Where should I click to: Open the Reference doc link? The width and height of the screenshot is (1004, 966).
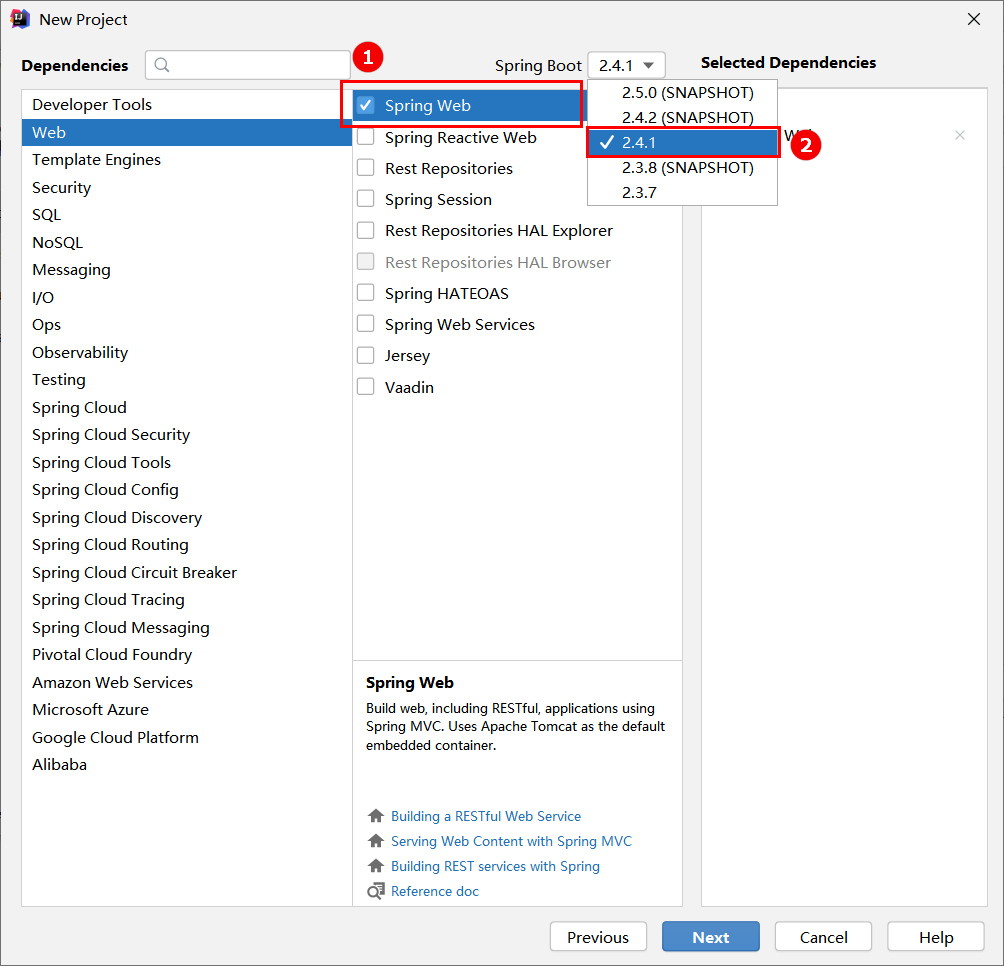click(435, 891)
